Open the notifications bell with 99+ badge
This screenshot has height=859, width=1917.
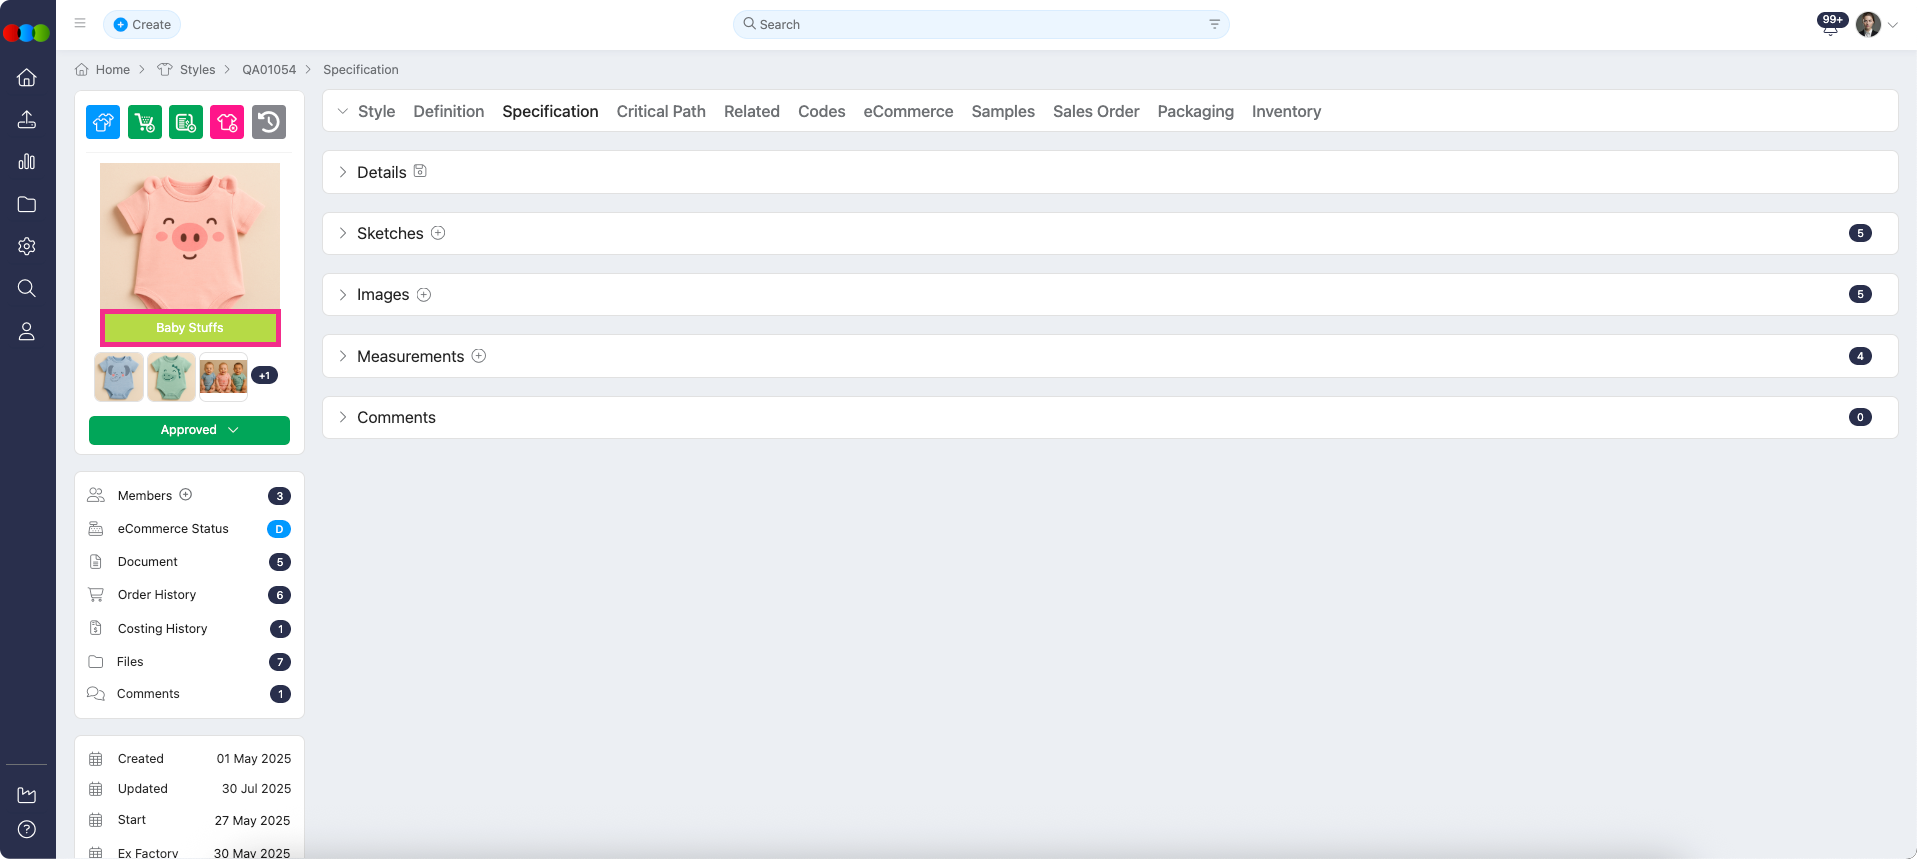[1830, 26]
